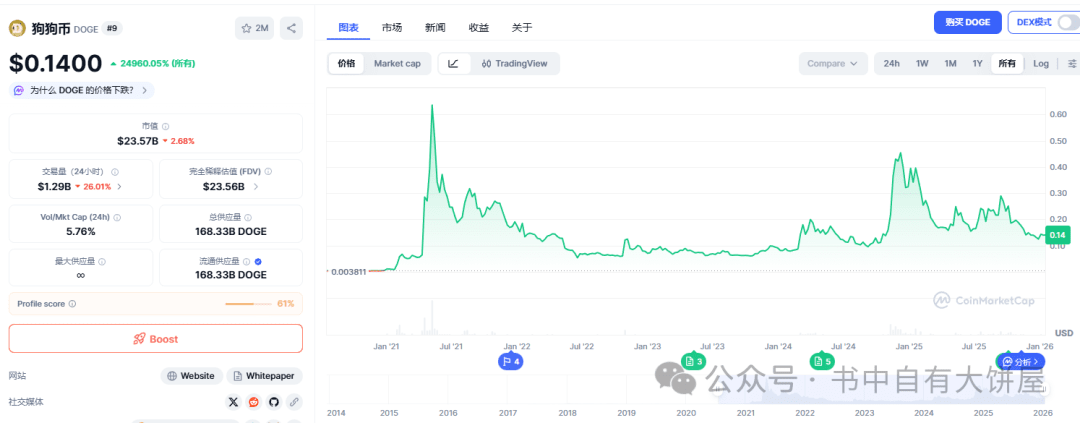Click the 0.14 current price tag on the axis
1080x423 pixels.
click(x=1057, y=235)
